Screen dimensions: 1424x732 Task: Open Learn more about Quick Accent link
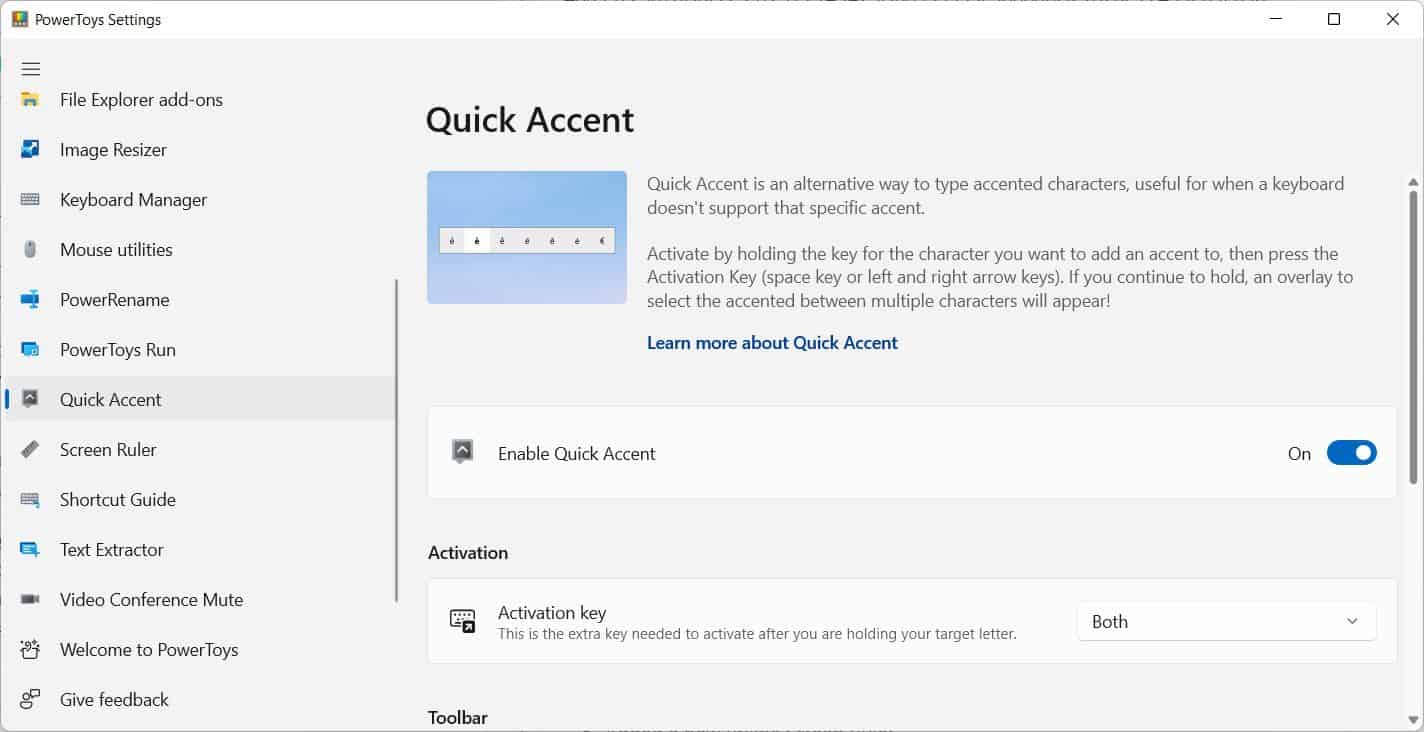pyautogui.click(x=772, y=343)
